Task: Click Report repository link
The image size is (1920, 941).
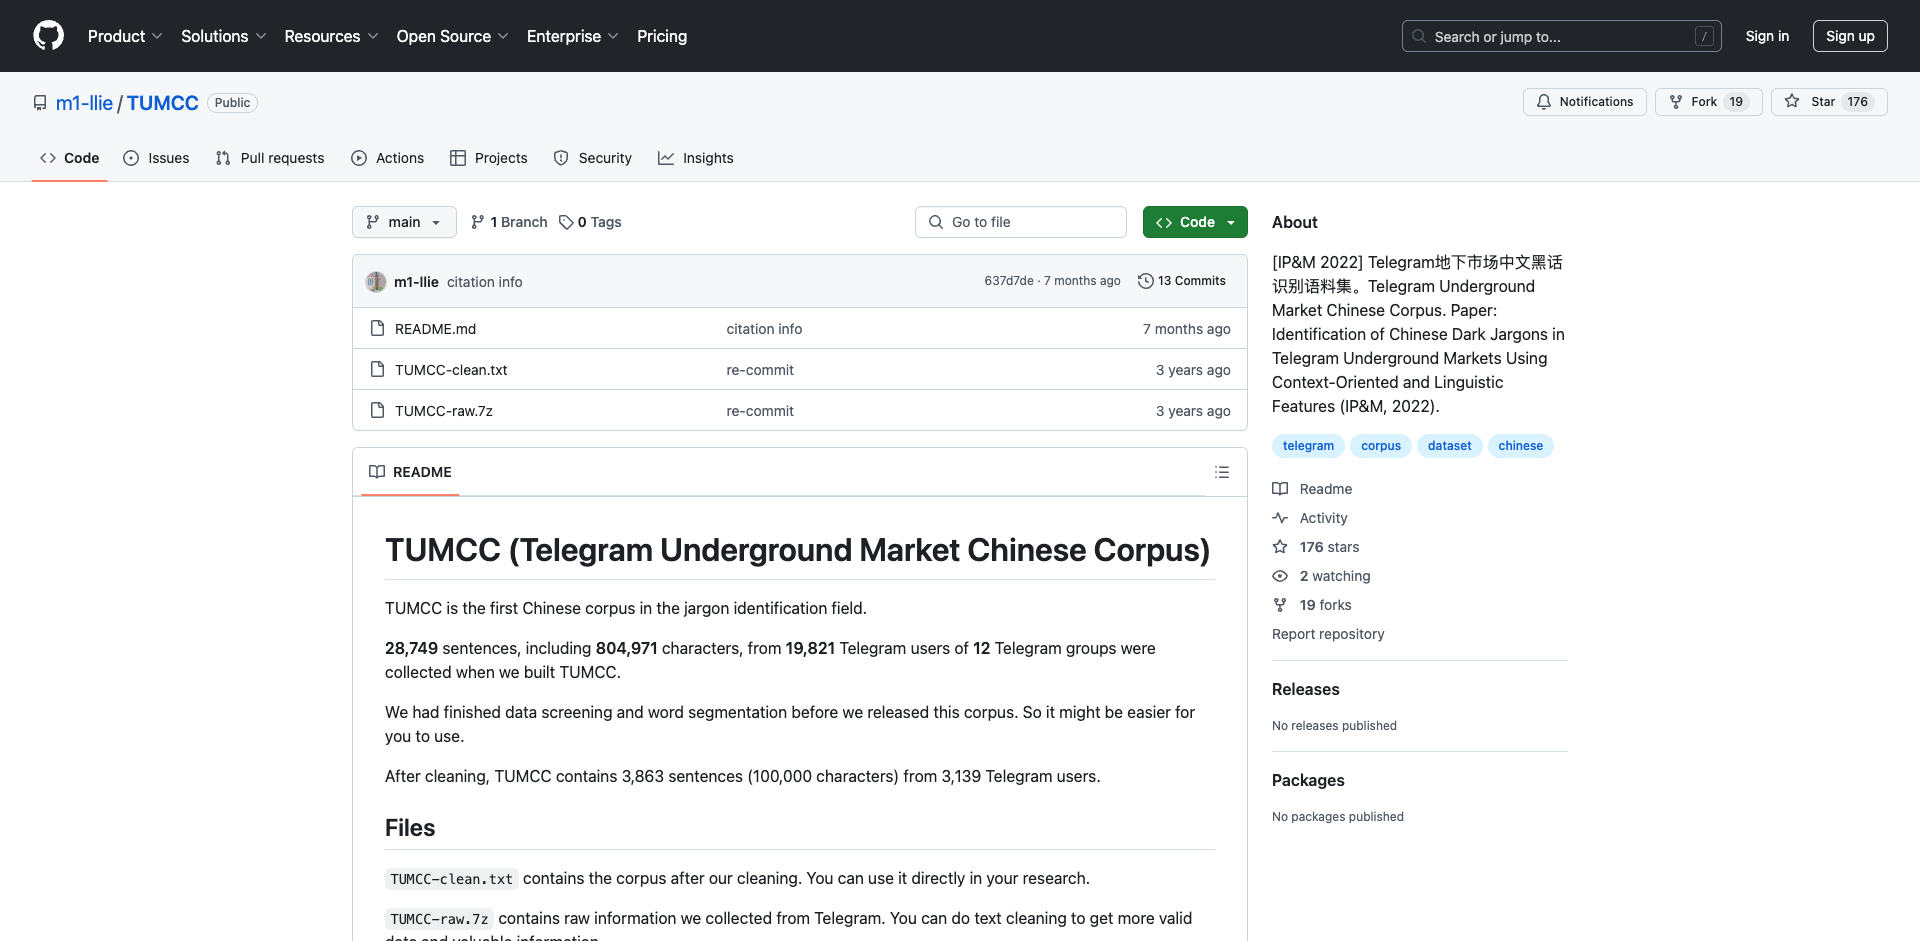Action: tap(1328, 634)
